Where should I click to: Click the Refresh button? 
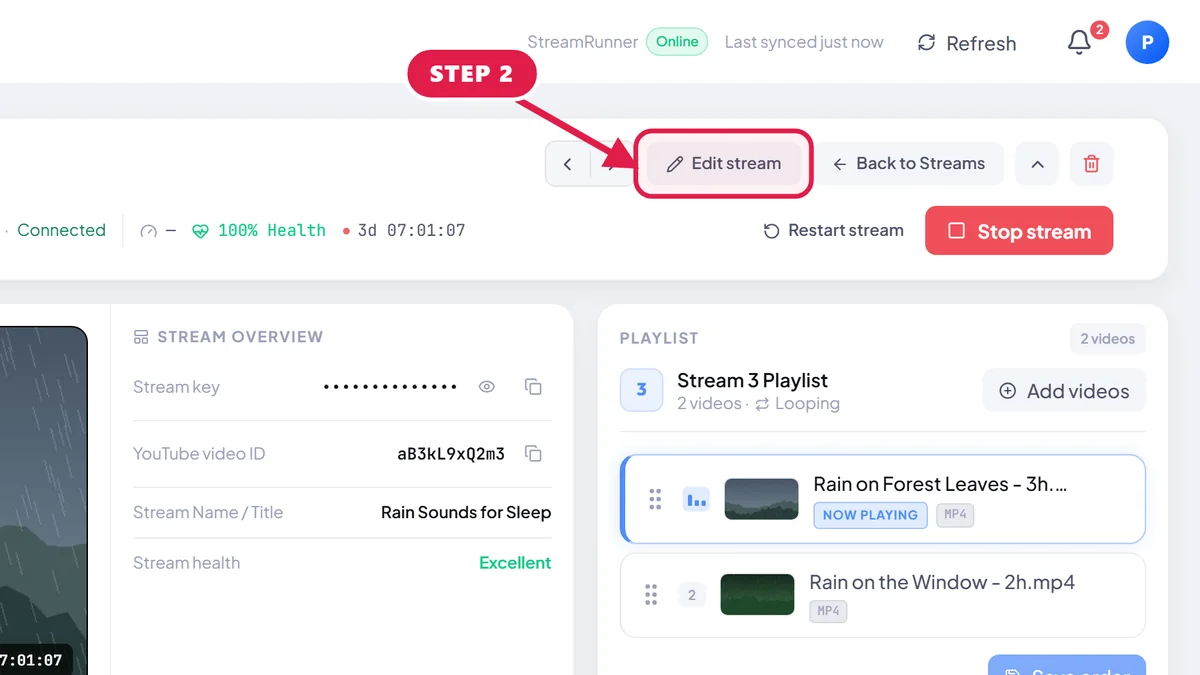967,43
